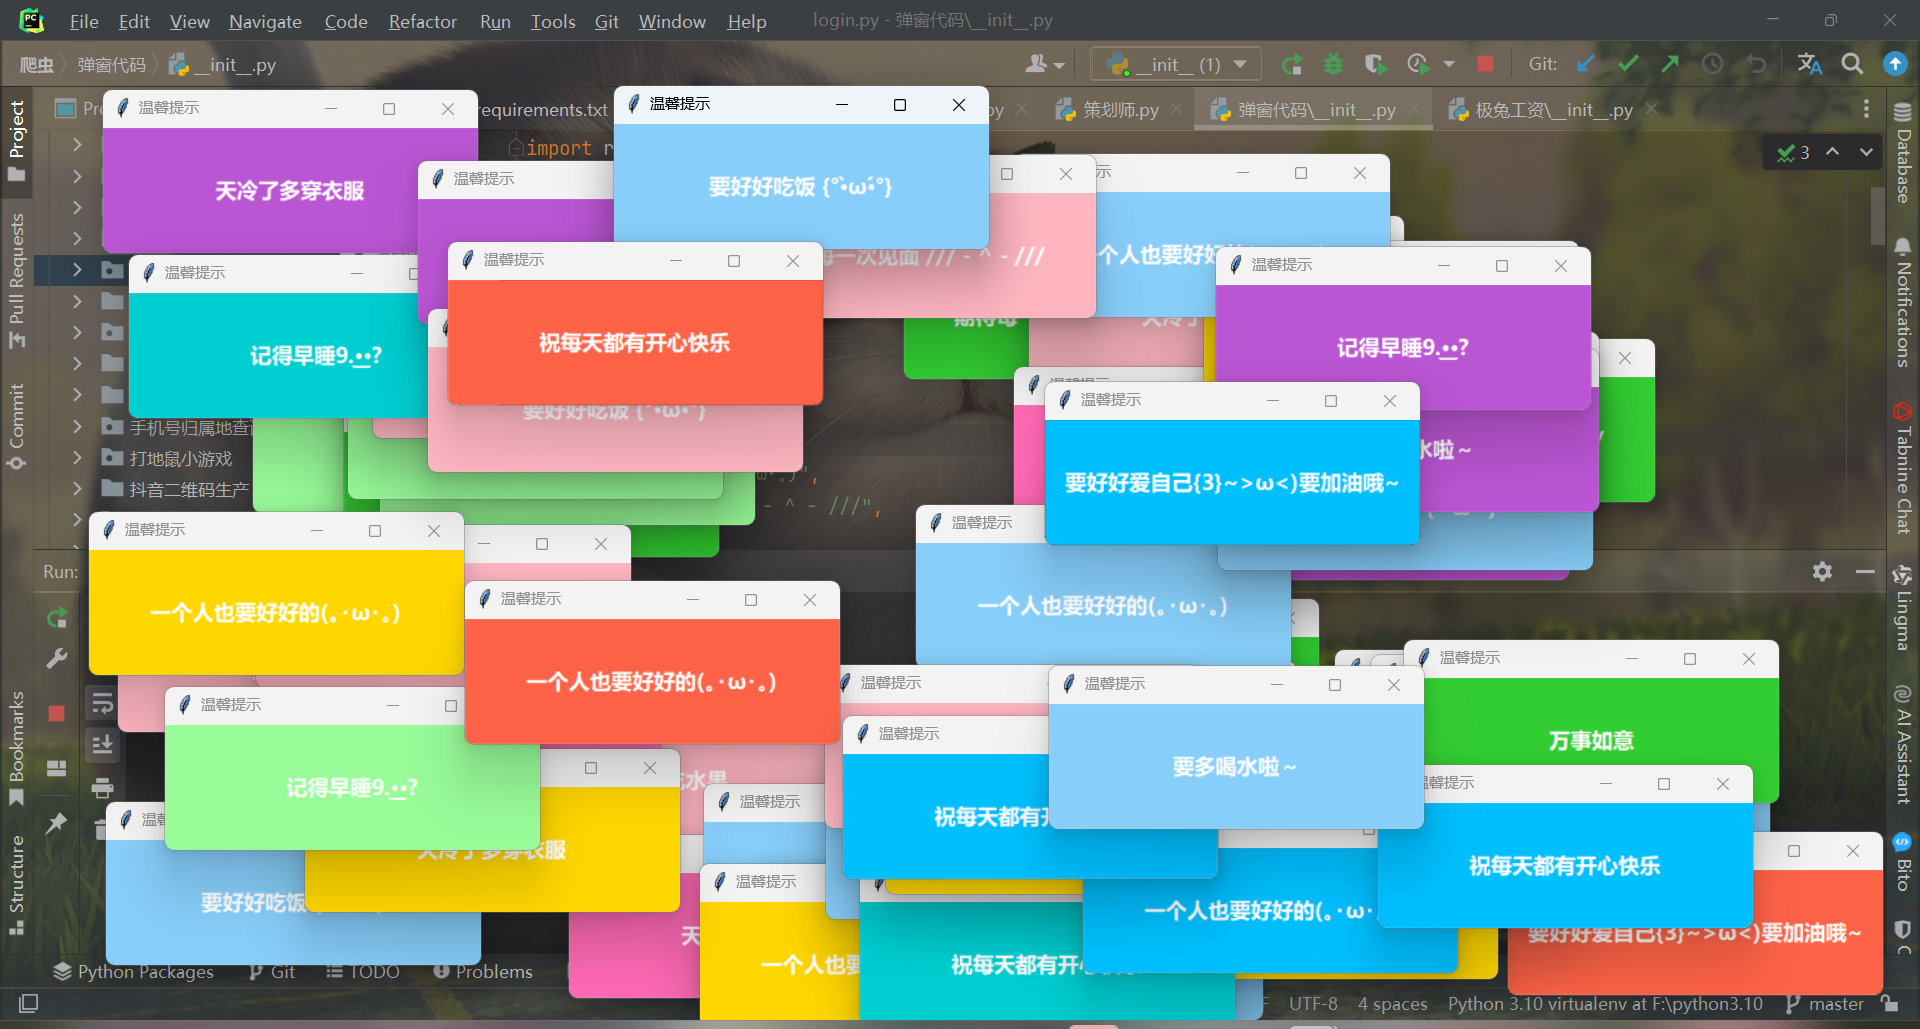1920x1029 pixels.
Task: Open the __init__ (1) run configuration dropdown
Action: click(1176, 65)
